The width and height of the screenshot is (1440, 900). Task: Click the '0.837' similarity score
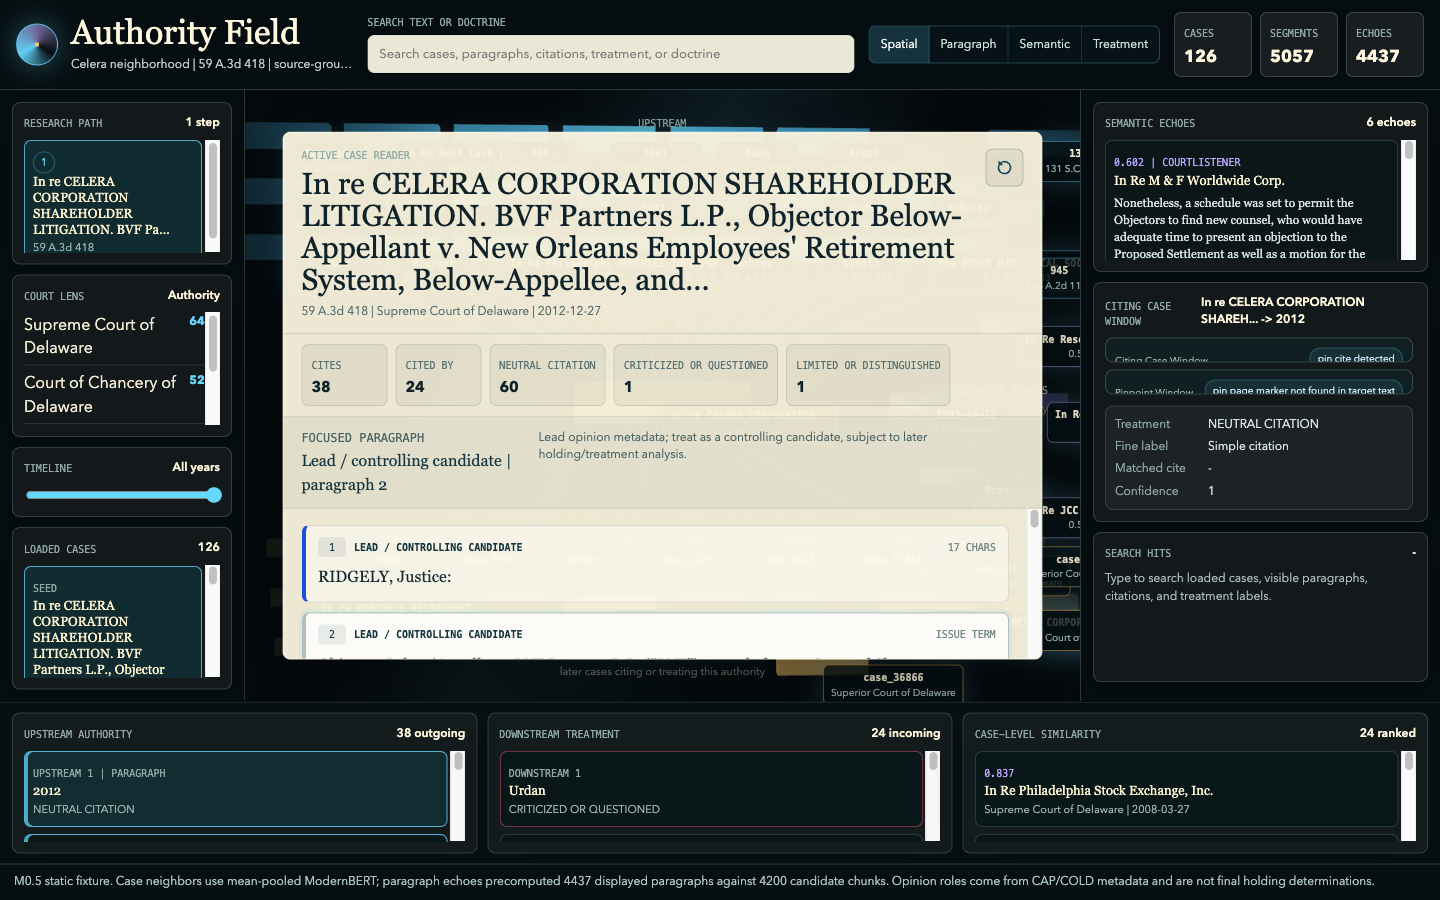[999, 773]
